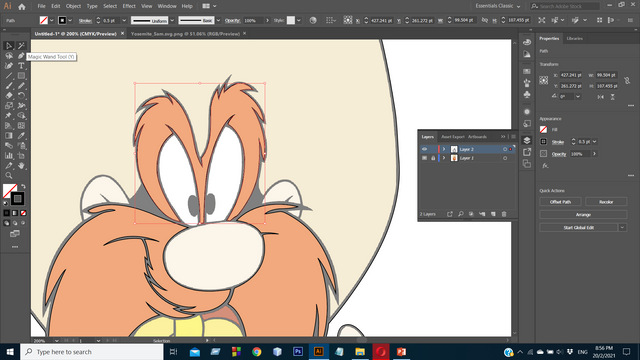This screenshot has height=360, width=640.
Task: Select the Zoom tool magnifier
Action: 9,176
